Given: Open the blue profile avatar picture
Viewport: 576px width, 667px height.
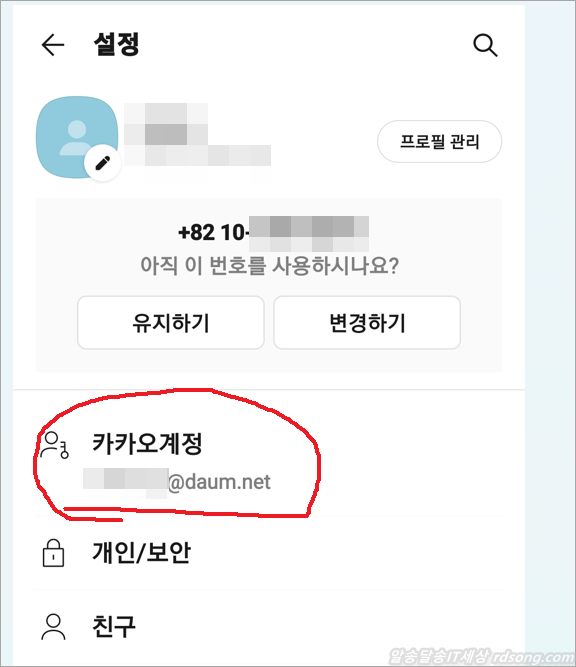Looking at the screenshot, I should [77, 137].
